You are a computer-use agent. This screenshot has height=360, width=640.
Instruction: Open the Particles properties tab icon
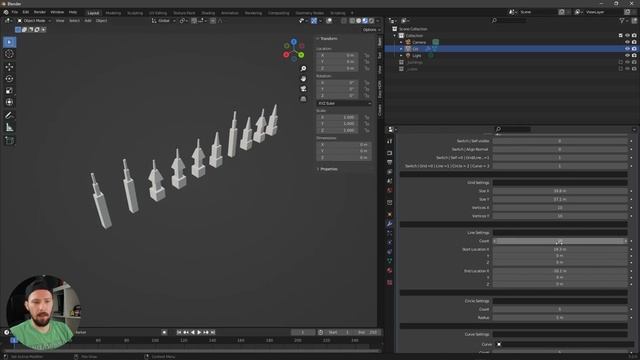point(390,233)
